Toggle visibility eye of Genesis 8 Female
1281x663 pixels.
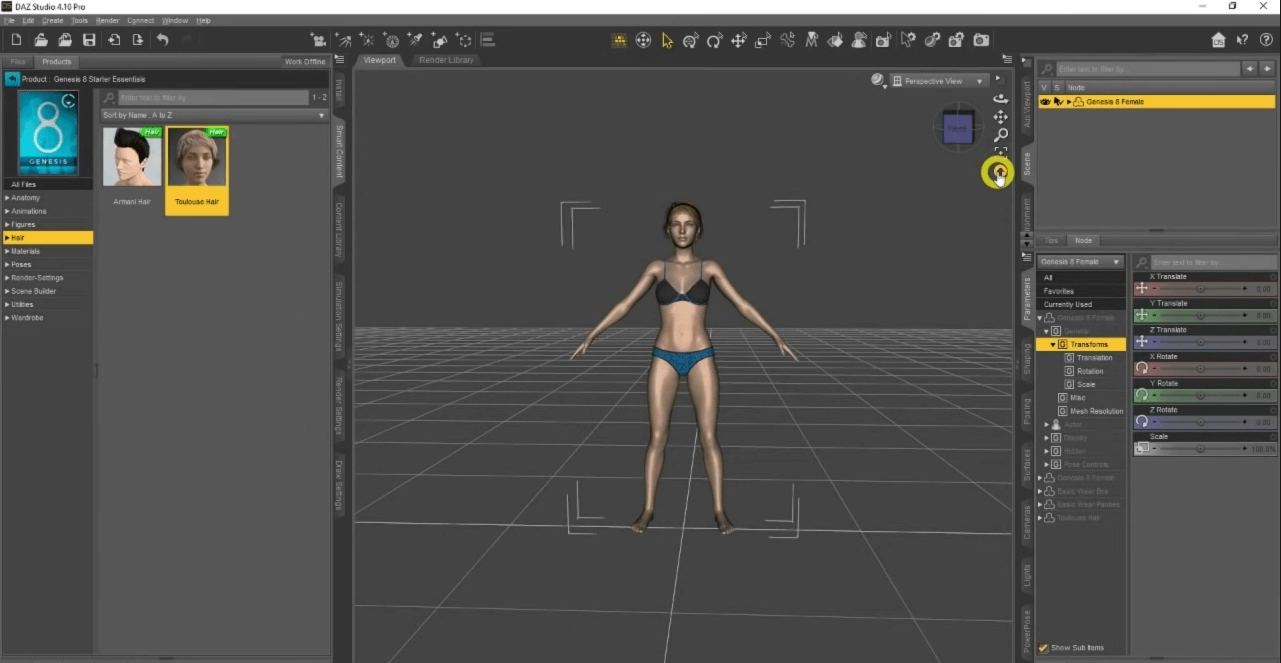(1045, 102)
